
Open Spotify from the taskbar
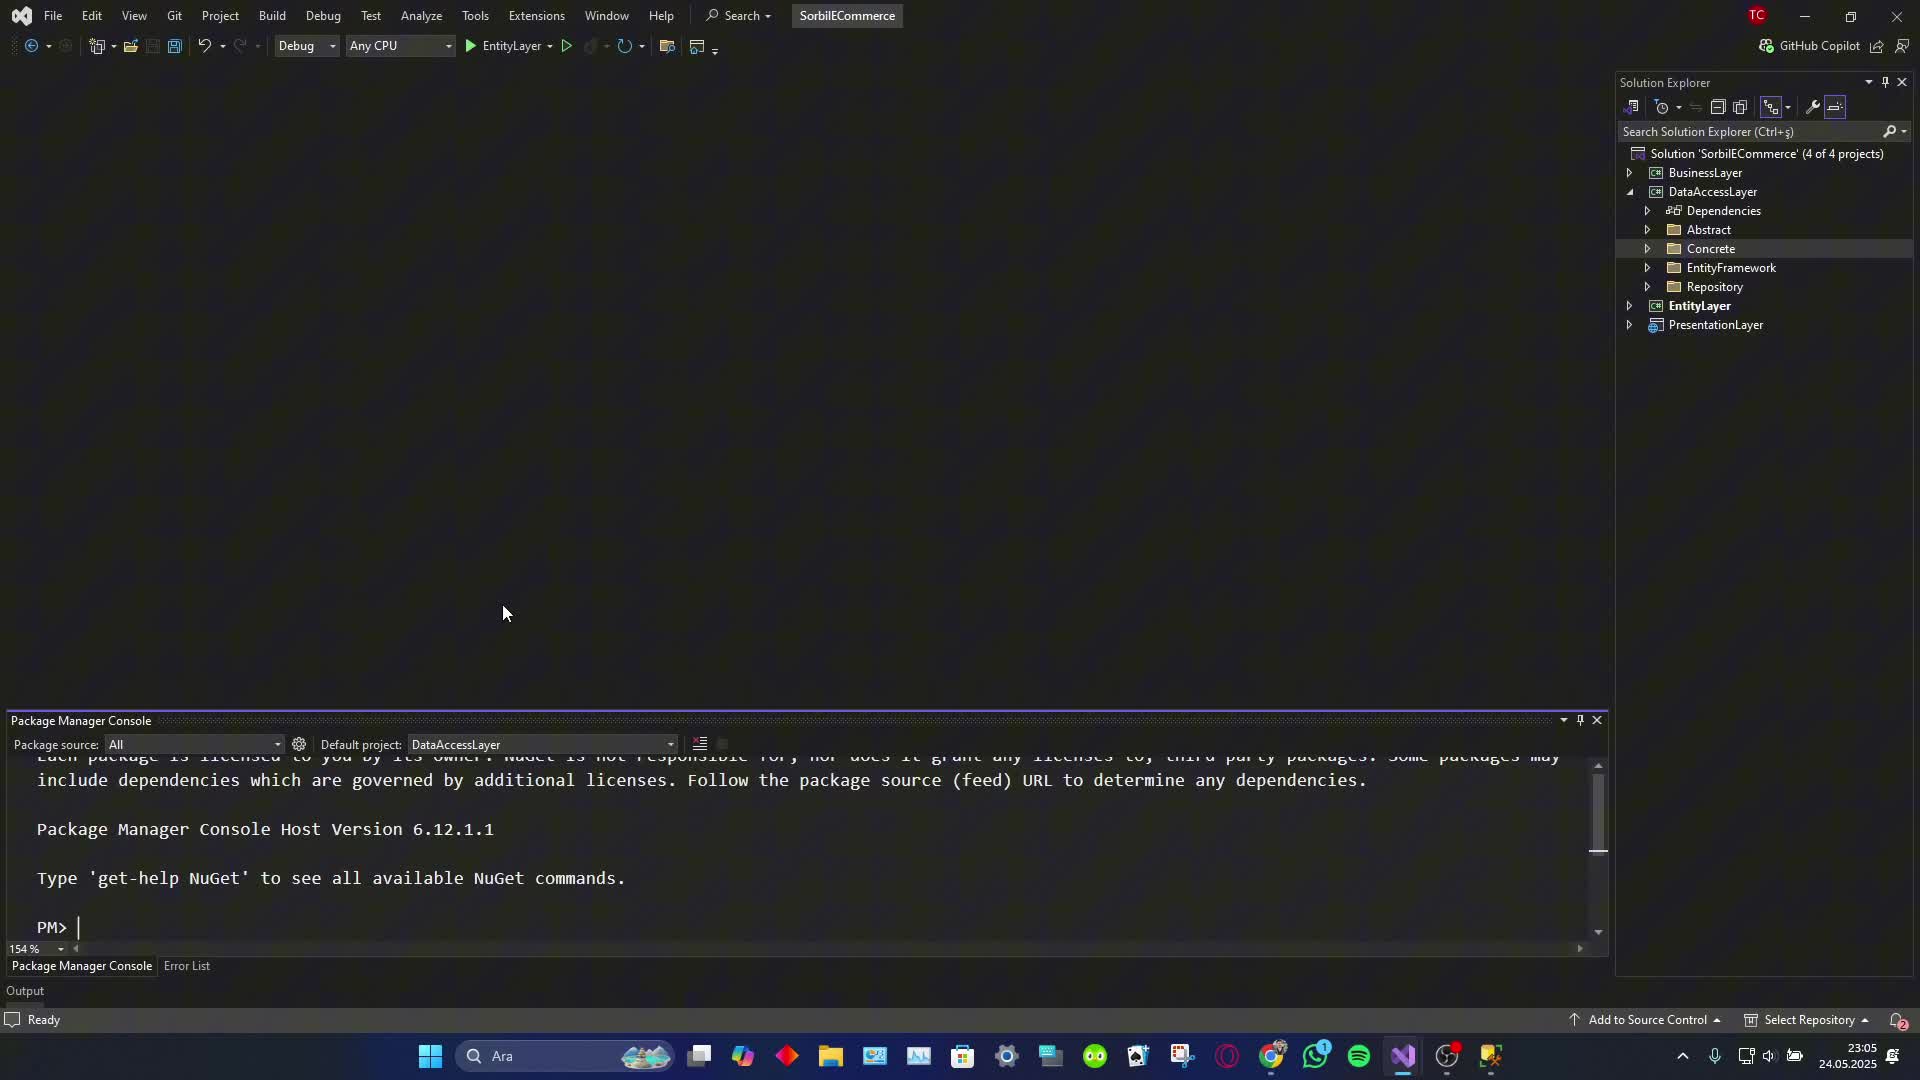click(1359, 1056)
